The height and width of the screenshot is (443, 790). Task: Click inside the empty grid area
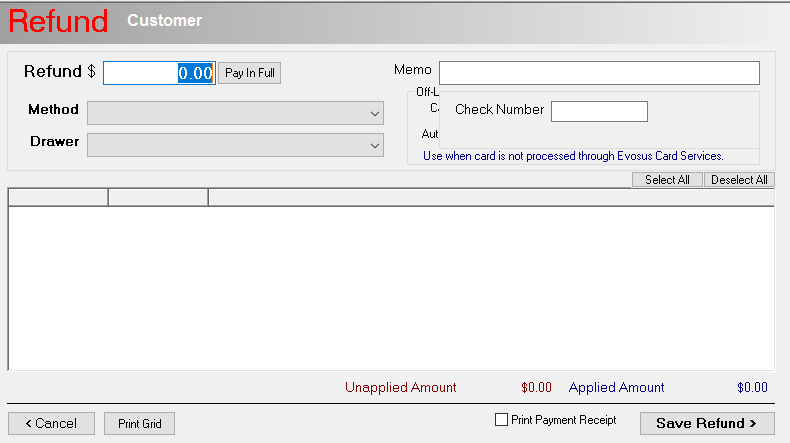(x=390, y=288)
